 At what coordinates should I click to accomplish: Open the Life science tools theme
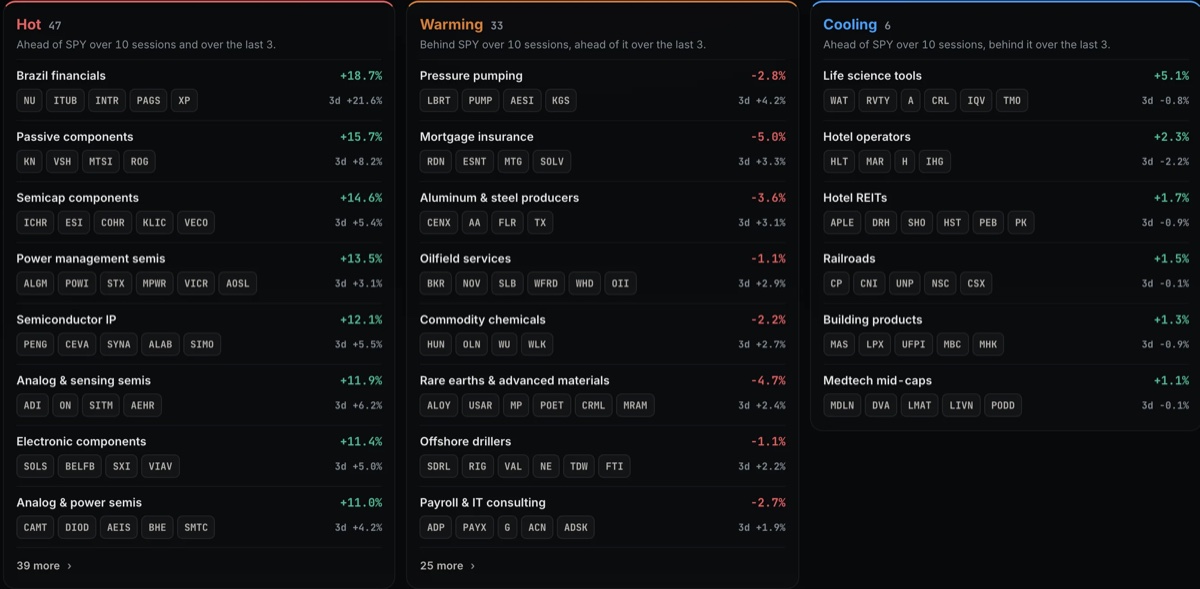[873, 76]
